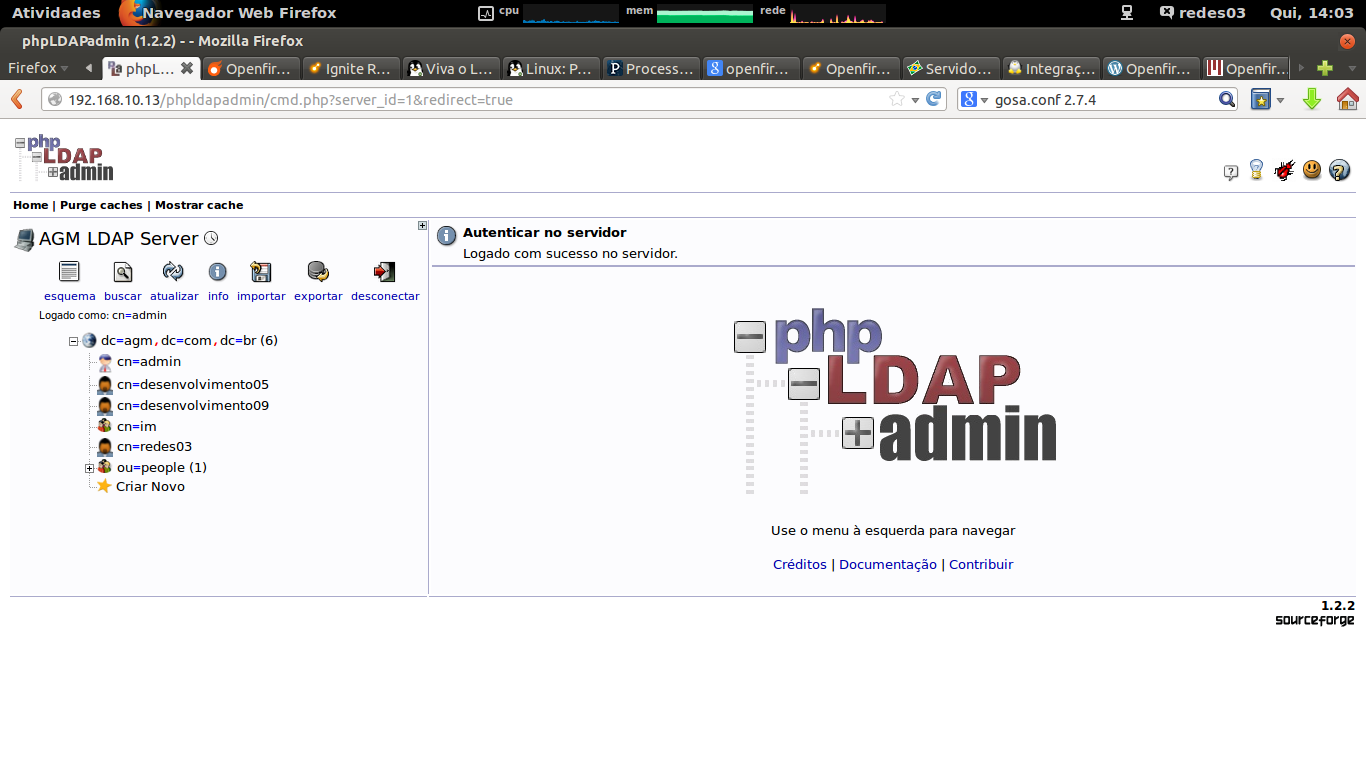Image resolution: width=1366 pixels, height=768 pixels.
Task: Click clock icon beside AGM LDAP Server
Action: click(x=211, y=239)
